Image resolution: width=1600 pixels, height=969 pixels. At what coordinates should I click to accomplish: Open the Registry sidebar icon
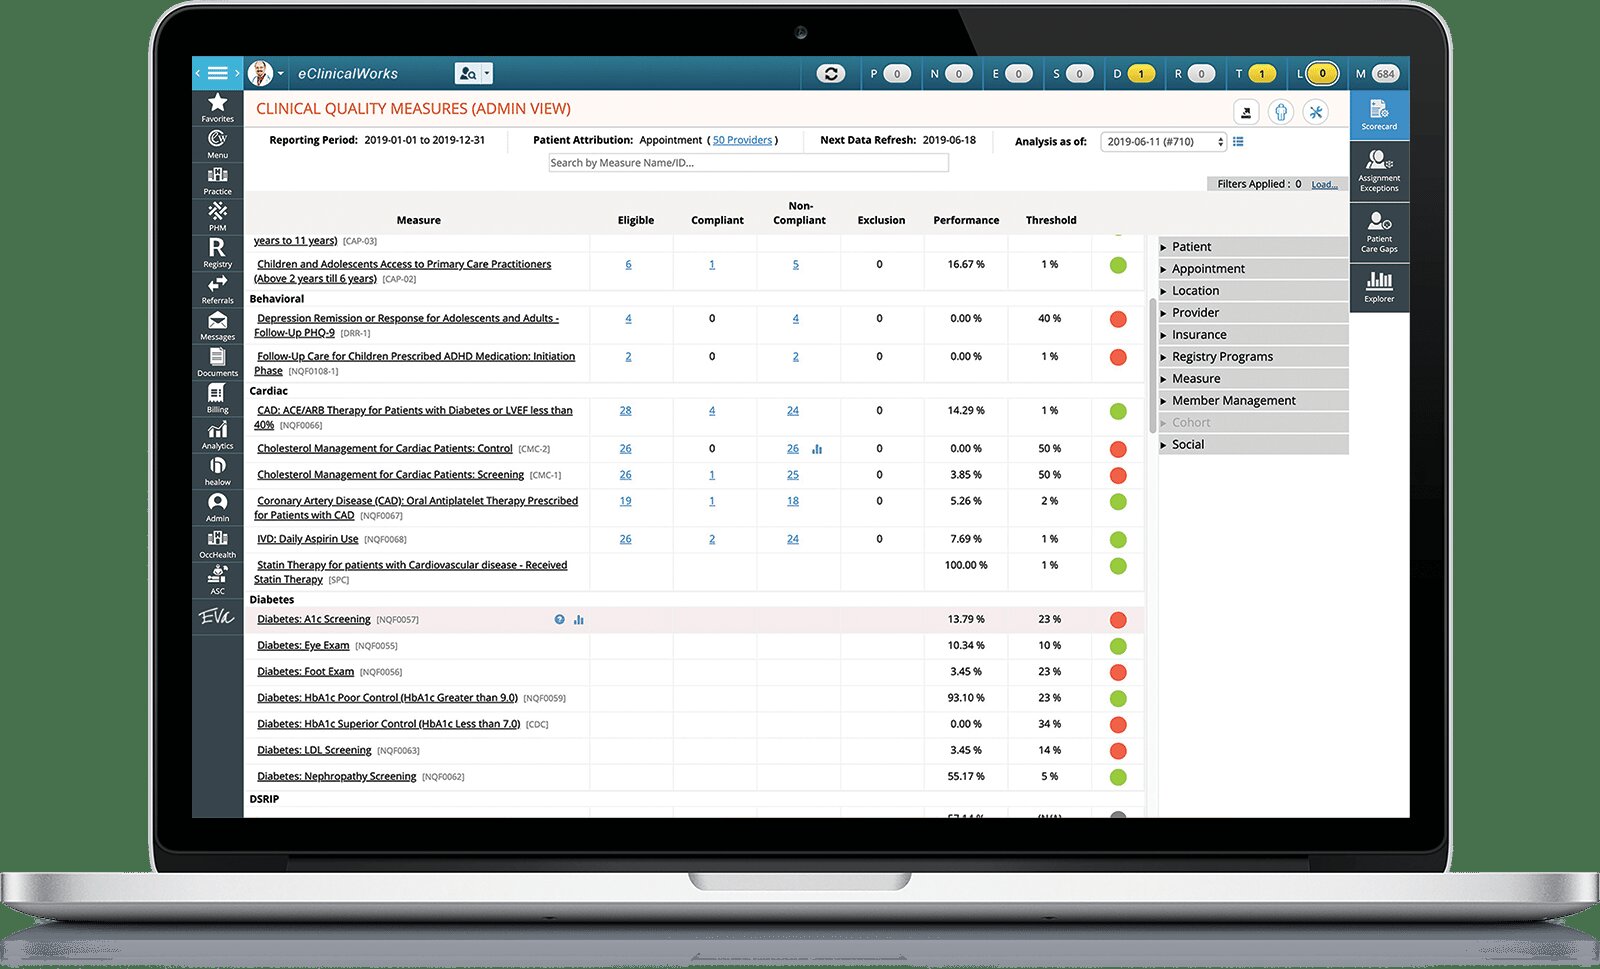click(x=217, y=252)
